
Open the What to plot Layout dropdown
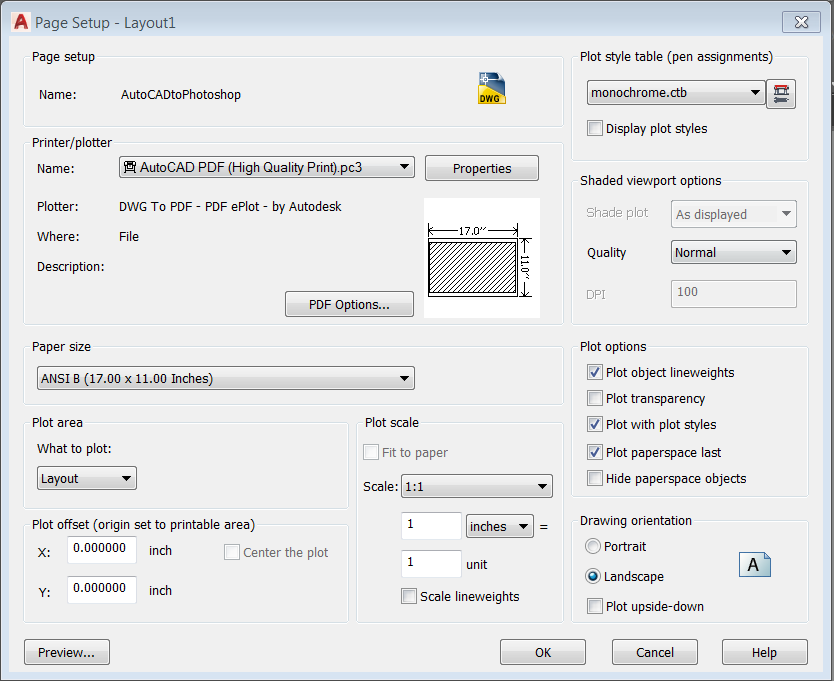click(x=87, y=478)
